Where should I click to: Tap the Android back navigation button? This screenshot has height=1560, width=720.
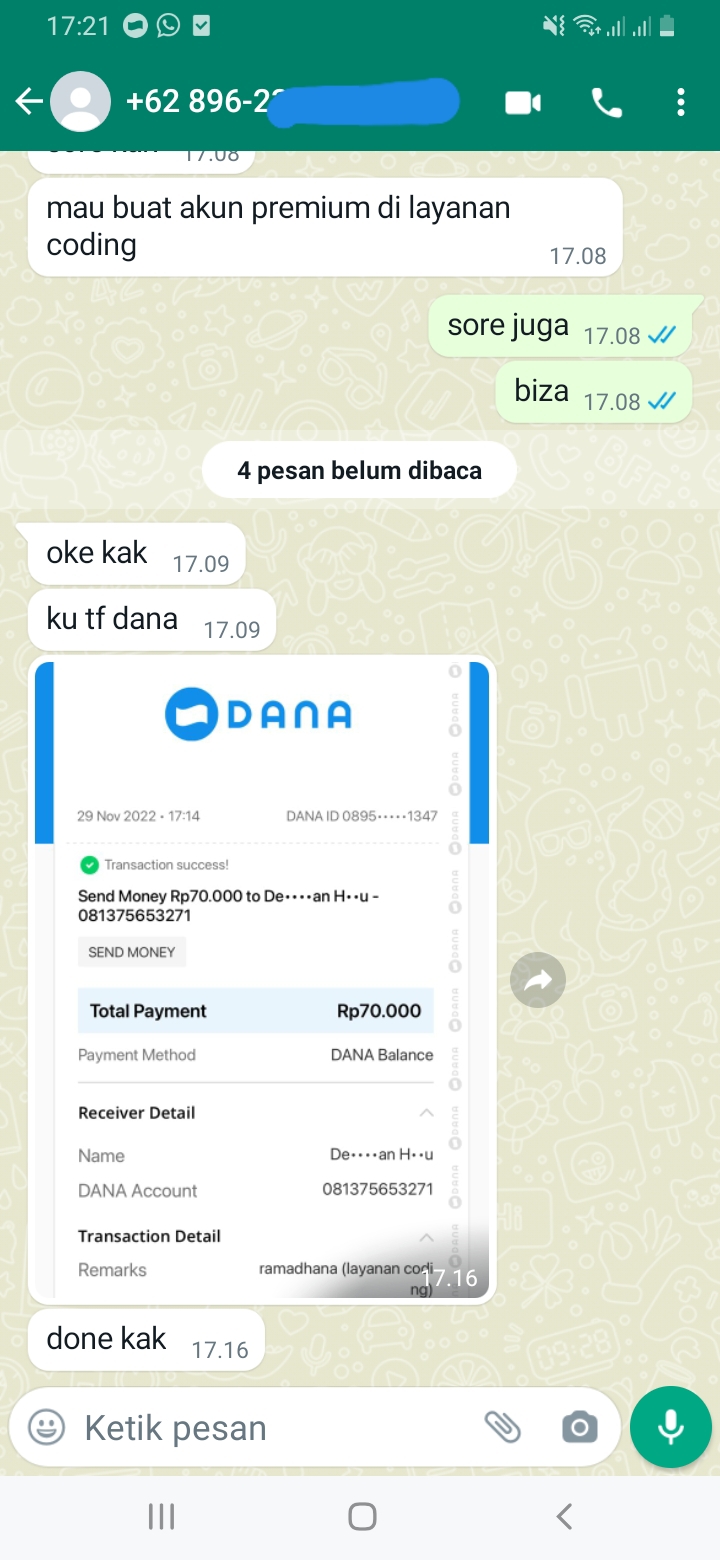click(x=564, y=1517)
